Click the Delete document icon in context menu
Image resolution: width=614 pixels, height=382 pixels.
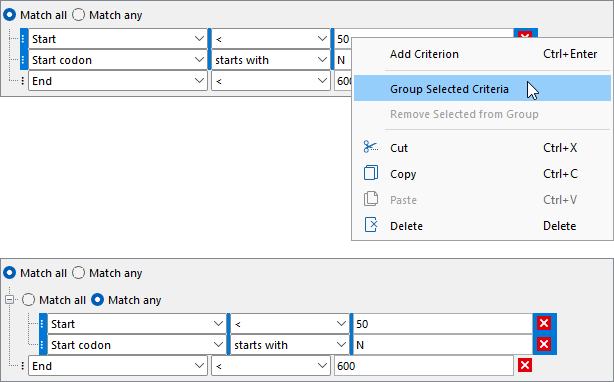(x=370, y=225)
